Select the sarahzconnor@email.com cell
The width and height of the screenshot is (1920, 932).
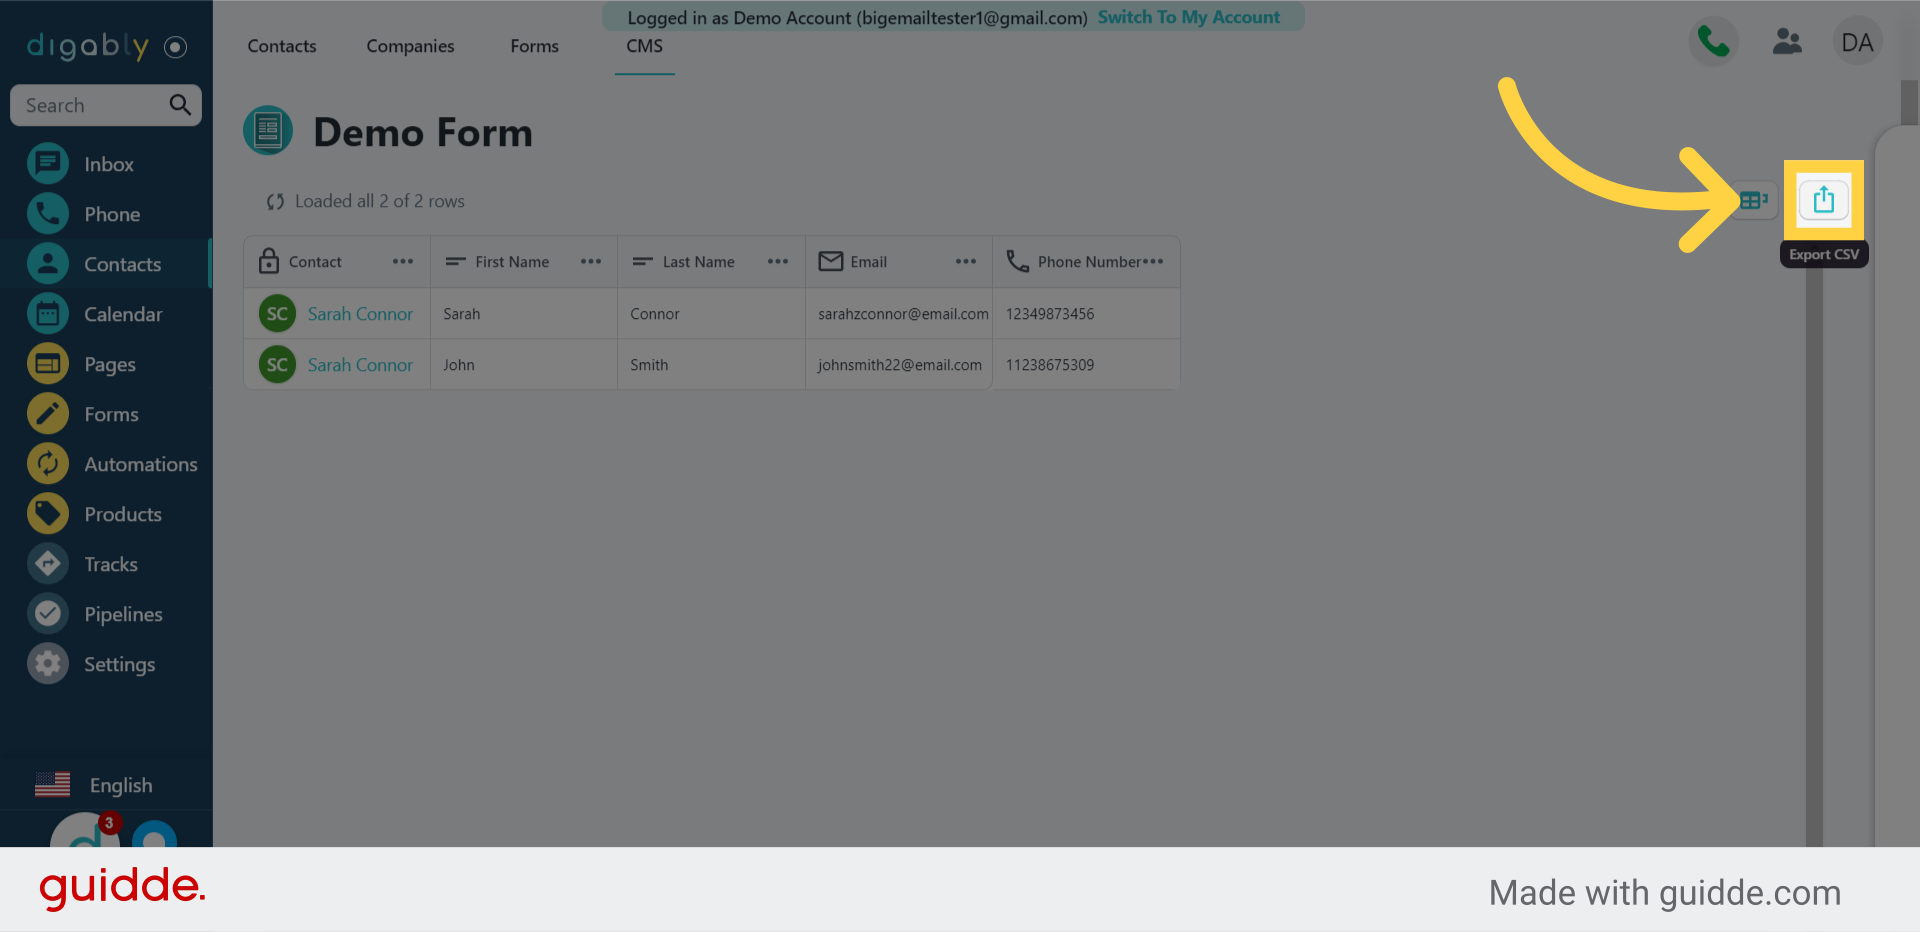pos(899,314)
